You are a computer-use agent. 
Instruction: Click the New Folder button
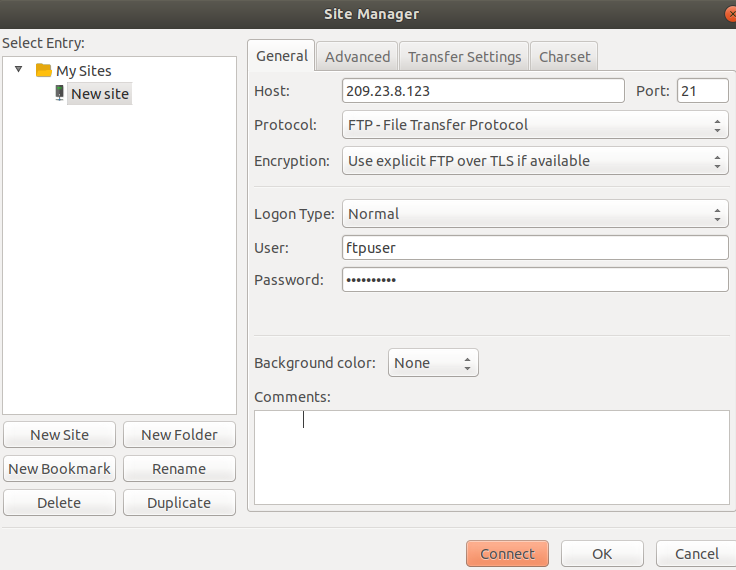click(x=179, y=435)
